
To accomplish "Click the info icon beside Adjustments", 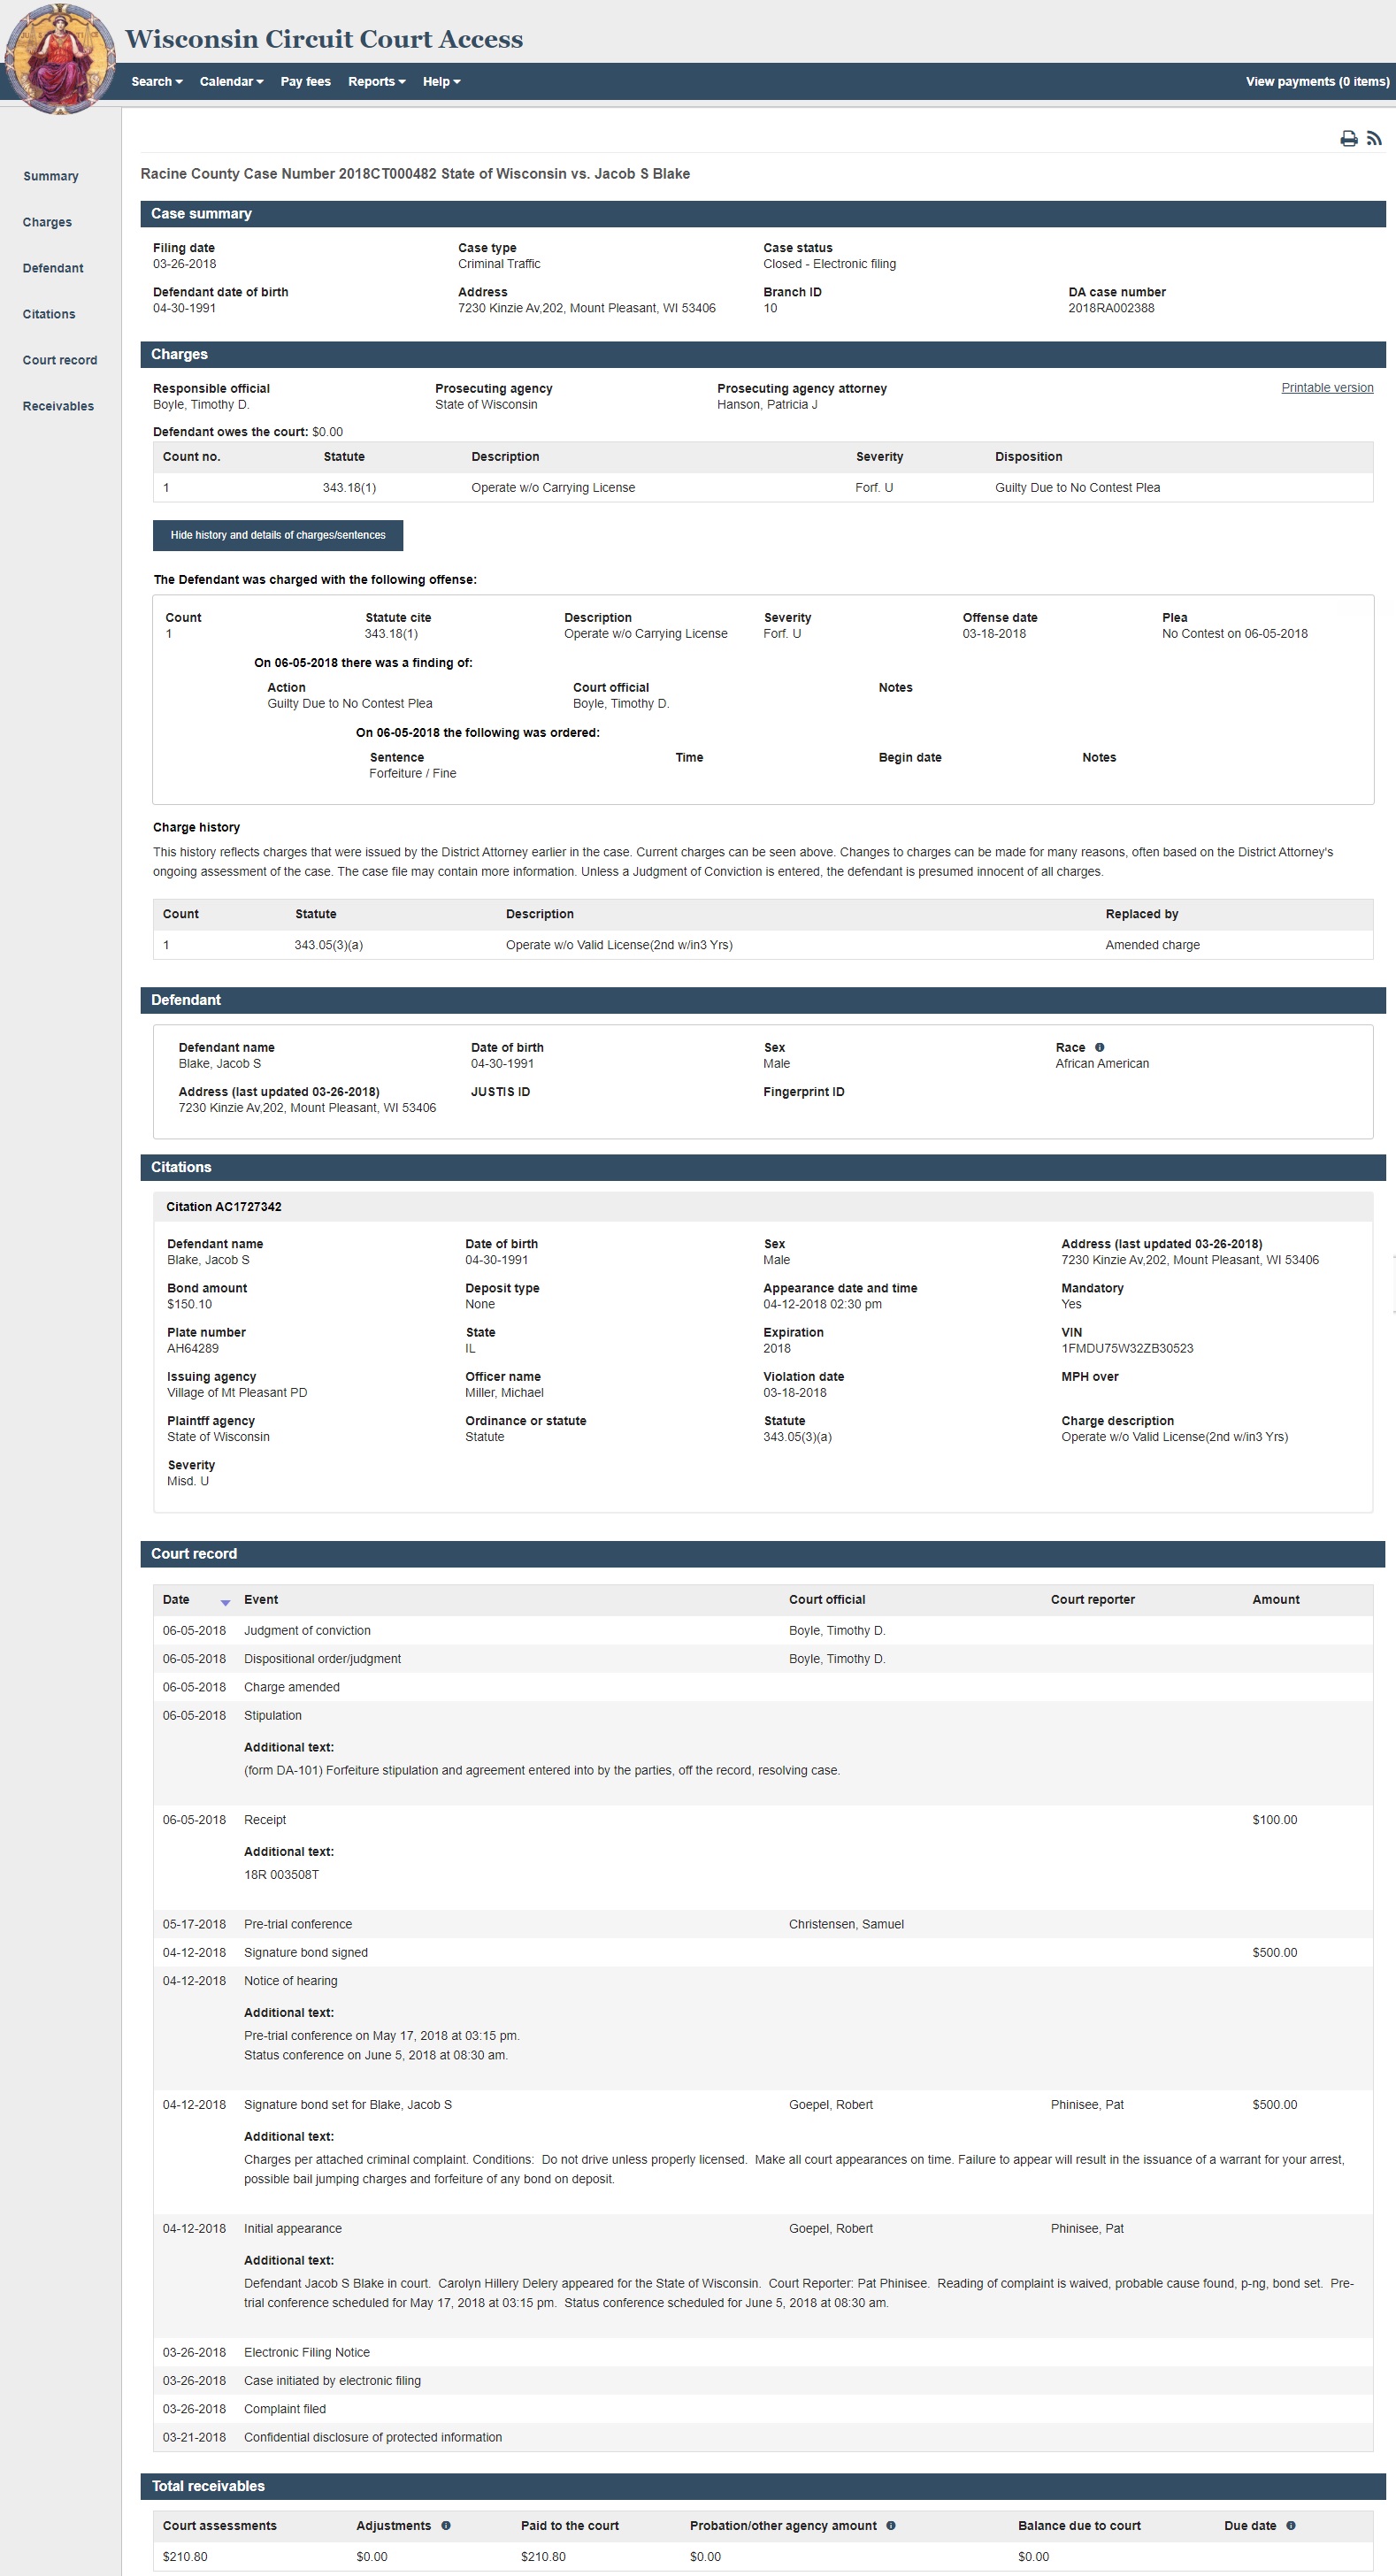I will tap(446, 2525).
